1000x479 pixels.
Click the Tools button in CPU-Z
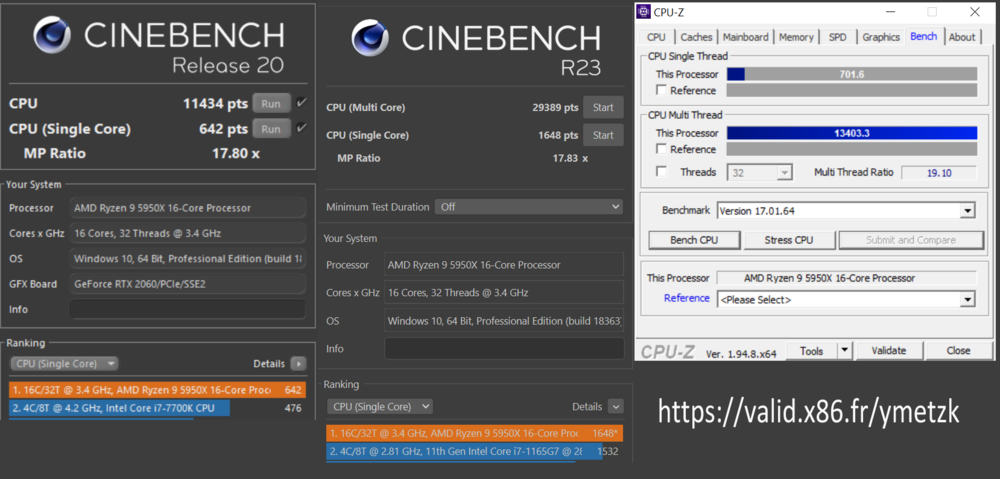(x=811, y=350)
